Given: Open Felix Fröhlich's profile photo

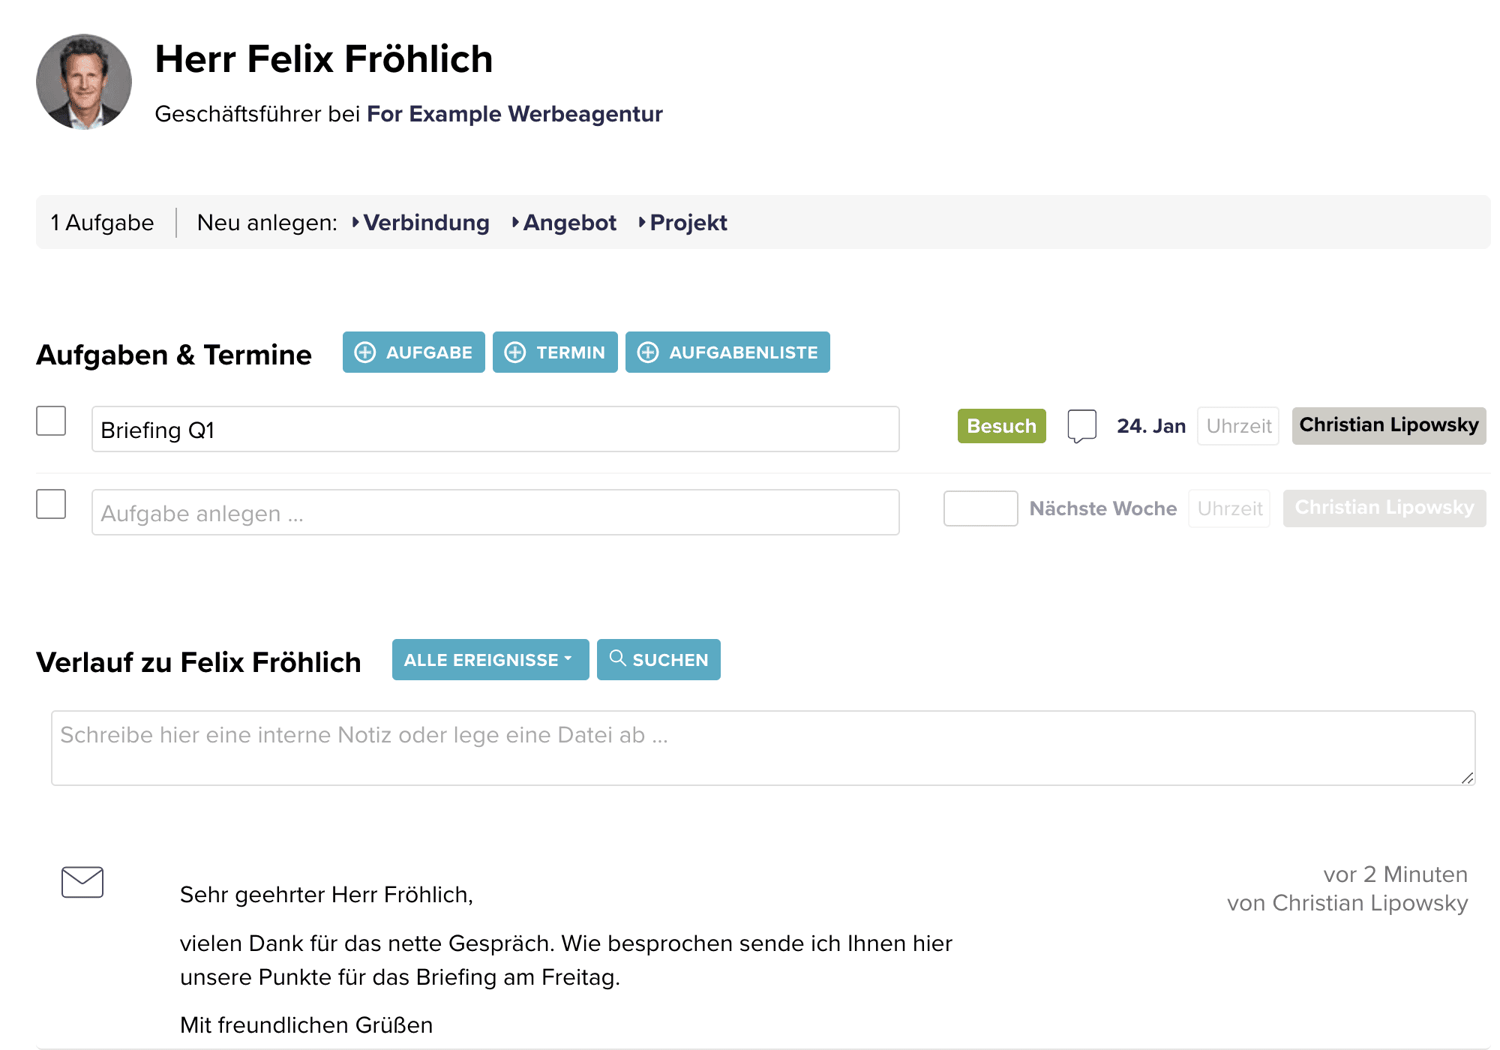Looking at the screenshot, I should [83, 81].
